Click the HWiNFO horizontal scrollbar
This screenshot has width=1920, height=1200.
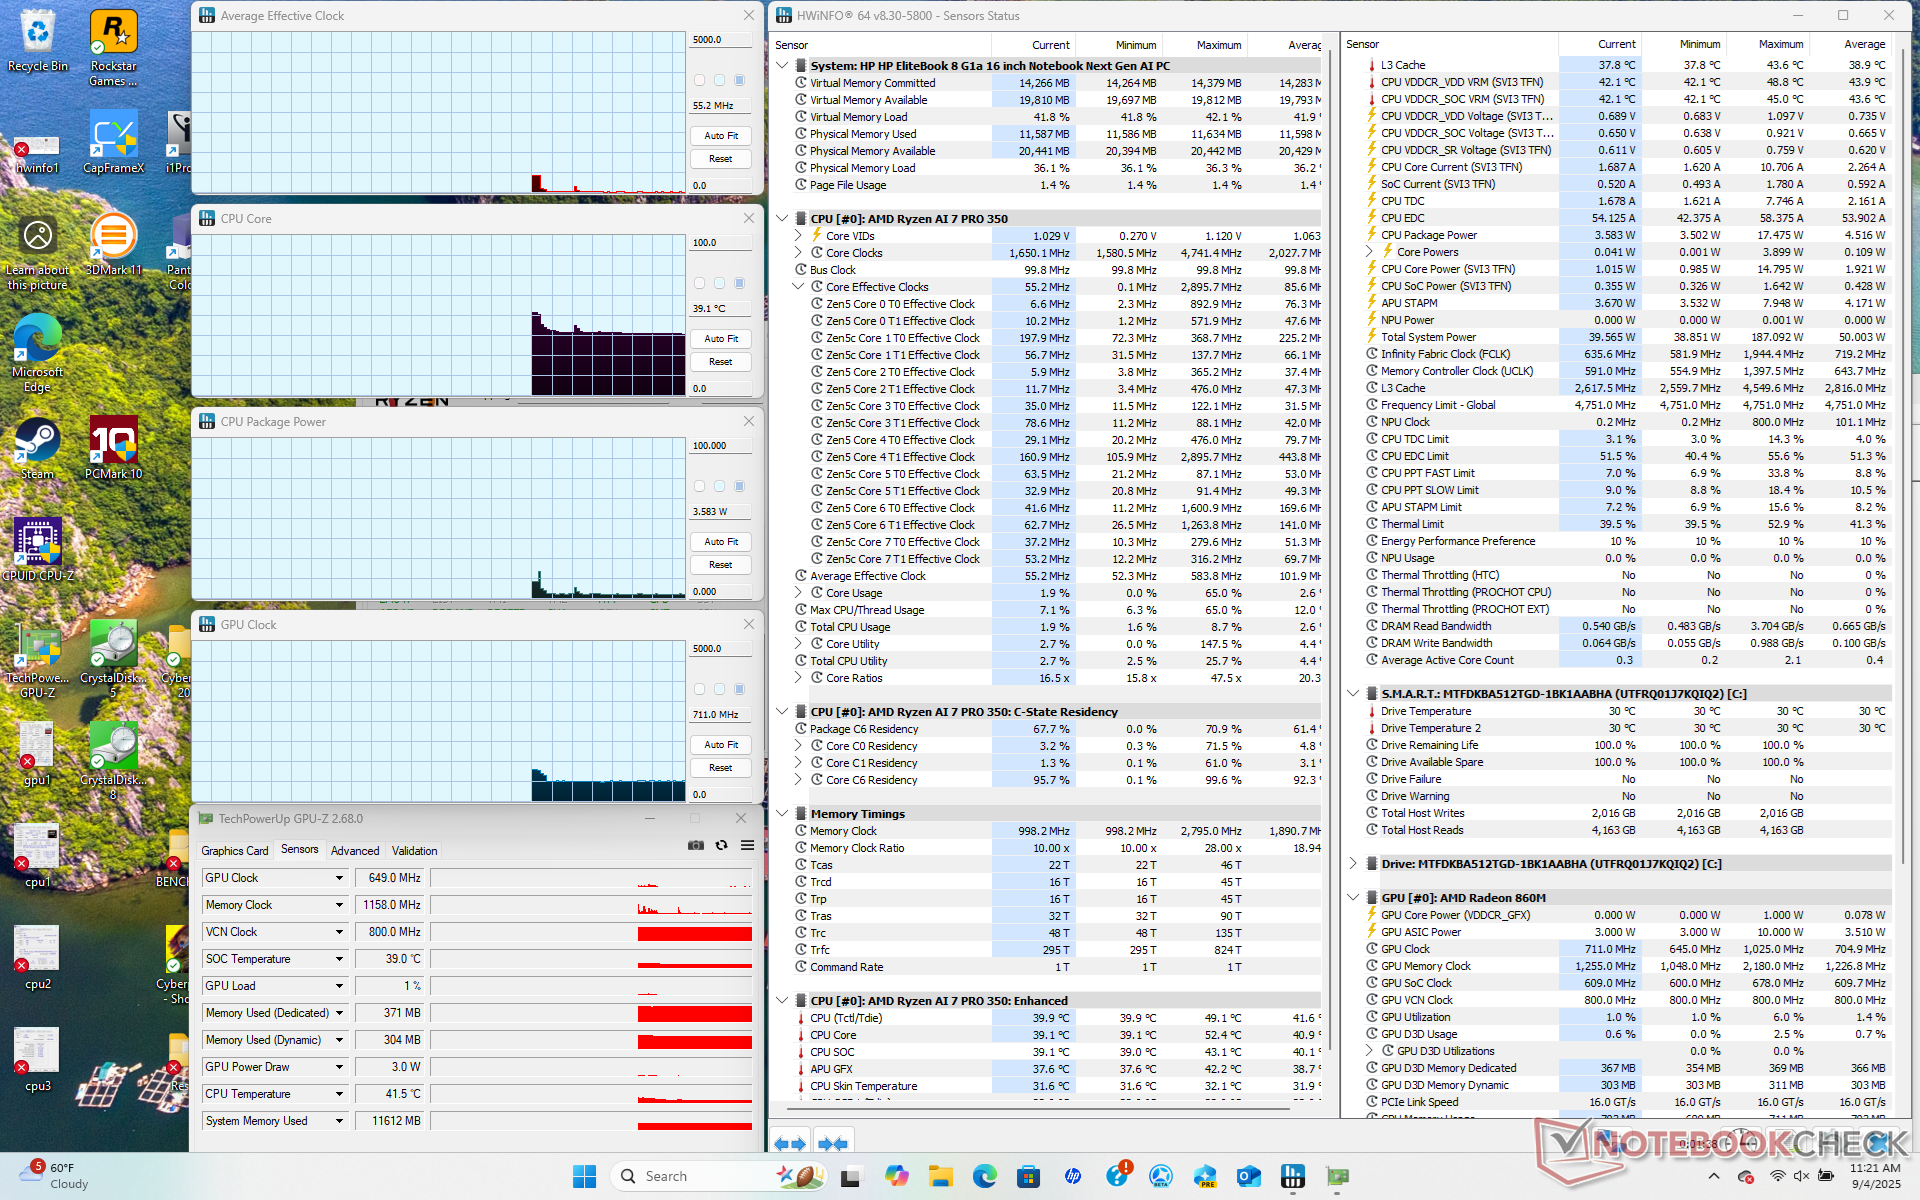[1040, 1109]
